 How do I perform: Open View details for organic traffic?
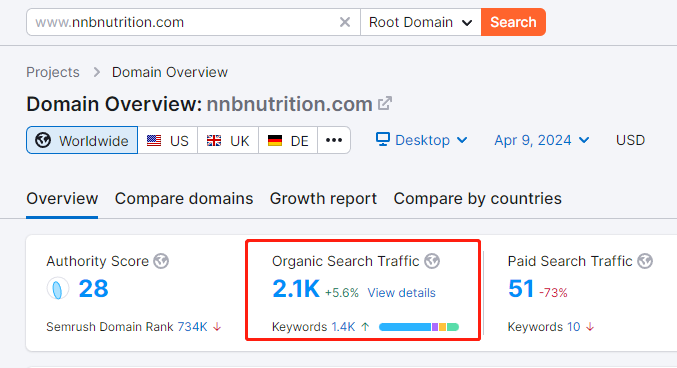click(402, 293)
